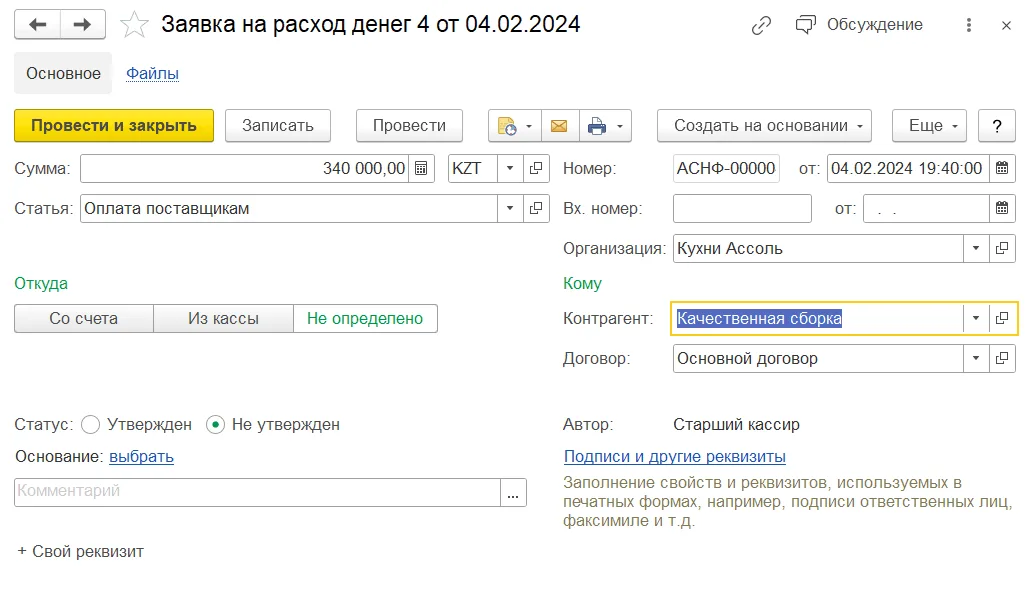Open Подписи и другие реквизиты link
This screenshot has width=1035, height=613.
[x=675, y=457]
